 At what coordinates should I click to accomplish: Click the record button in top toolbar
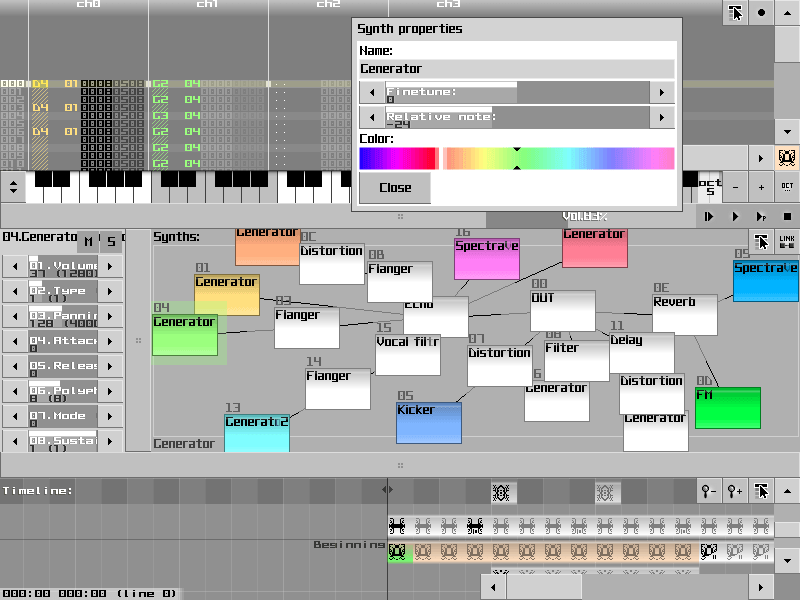click(x=762, y=13)
